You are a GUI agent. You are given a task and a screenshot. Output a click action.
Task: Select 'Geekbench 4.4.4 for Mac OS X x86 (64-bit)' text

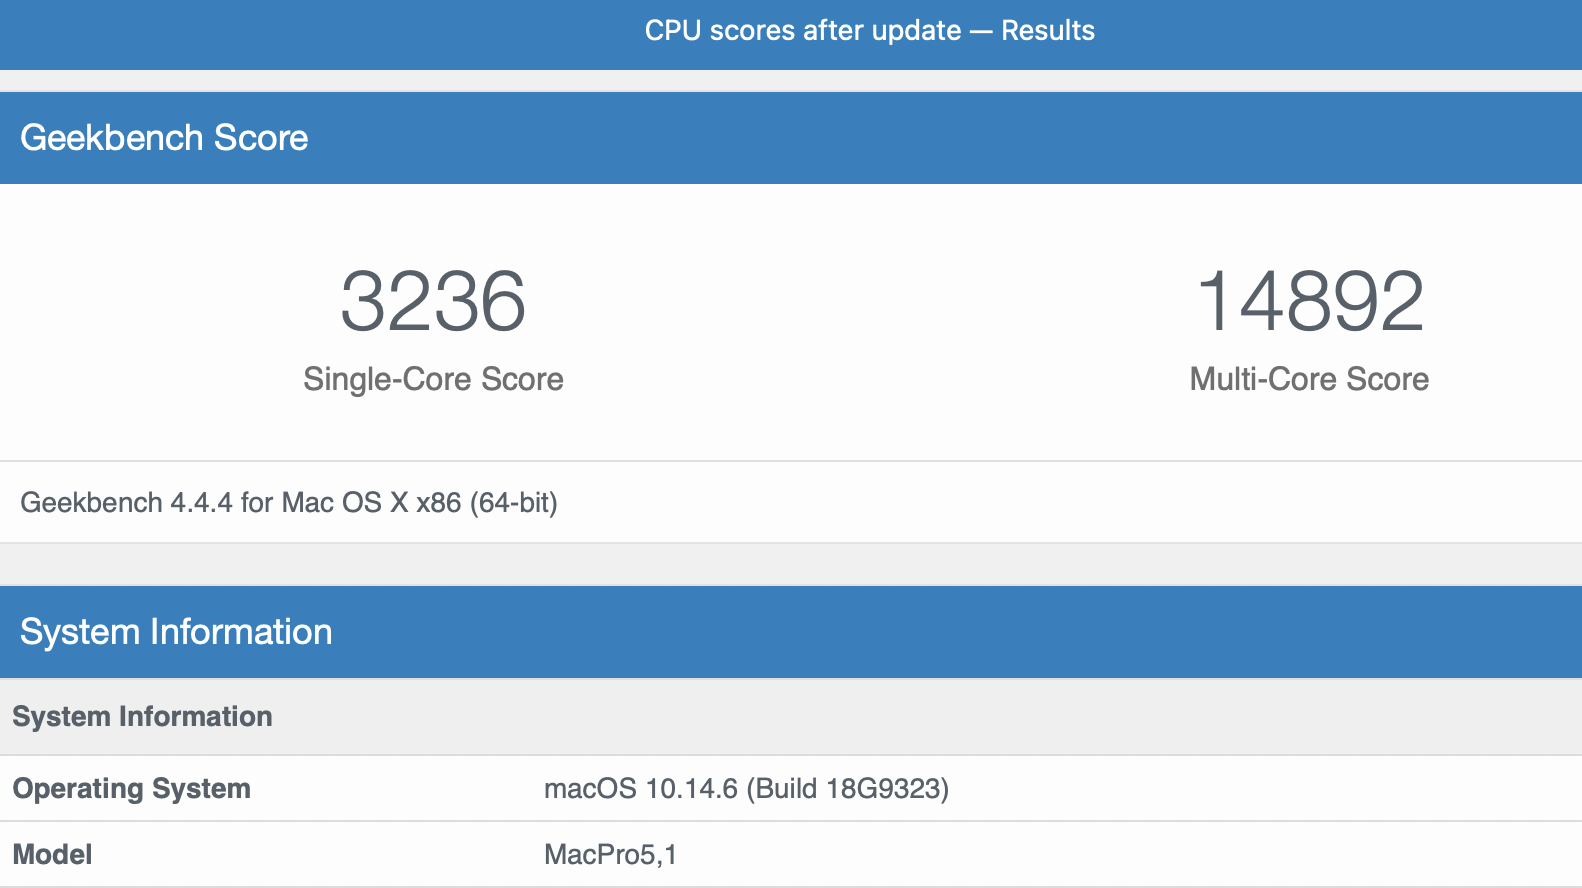click(x=289, y=502)
